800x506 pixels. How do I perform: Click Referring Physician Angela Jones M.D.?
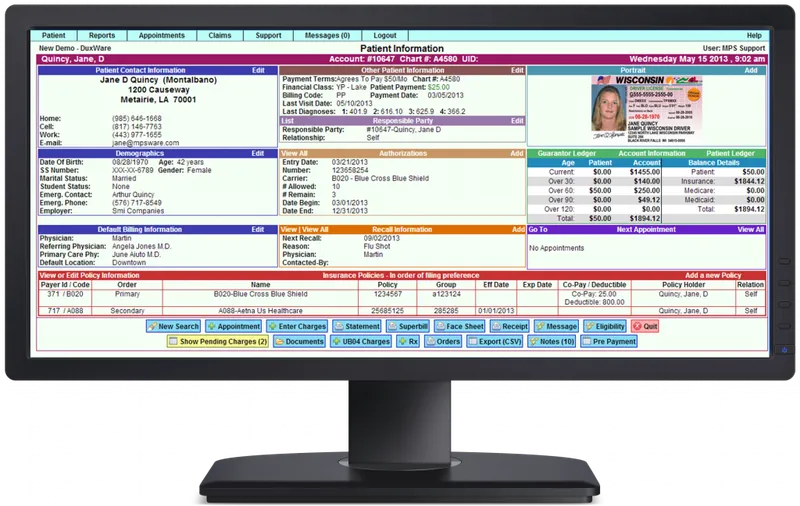142,246
